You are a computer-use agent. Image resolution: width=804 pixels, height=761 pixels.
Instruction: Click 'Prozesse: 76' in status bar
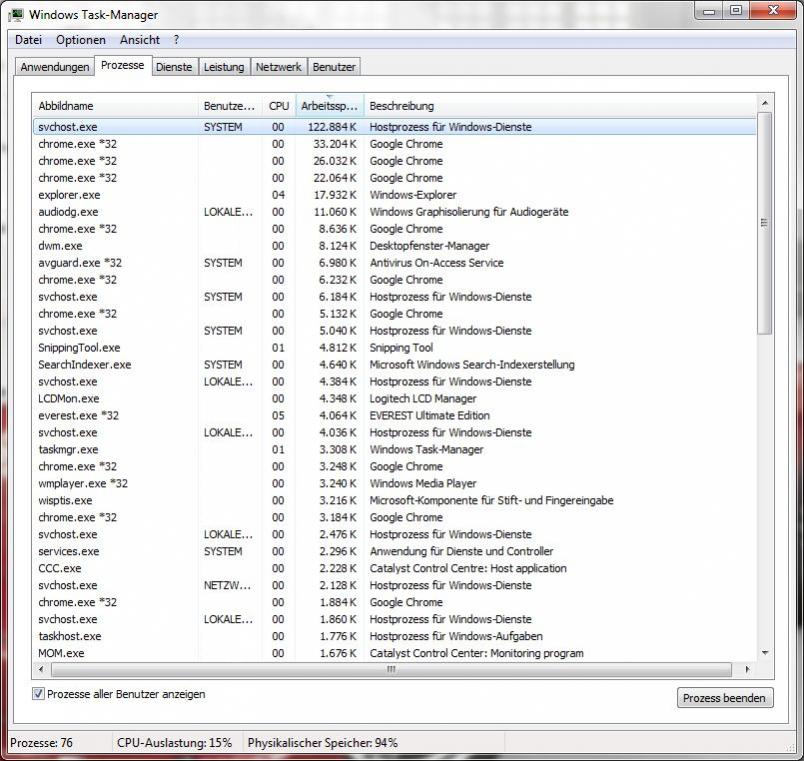(41, 743)
